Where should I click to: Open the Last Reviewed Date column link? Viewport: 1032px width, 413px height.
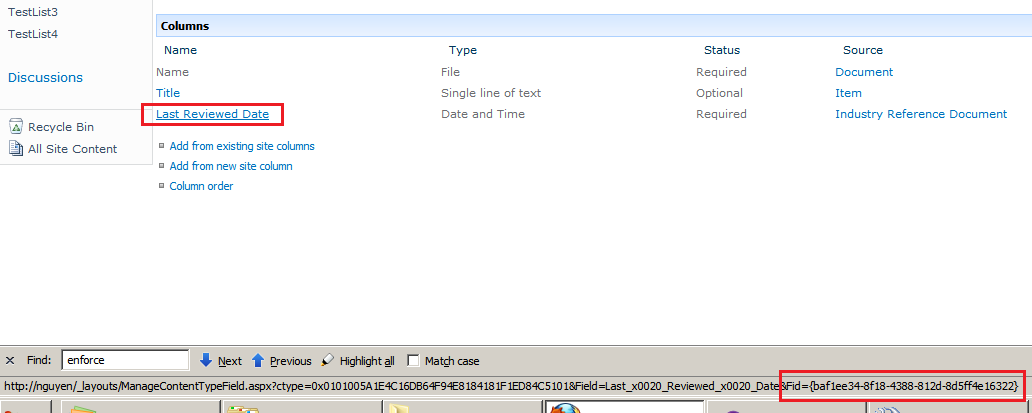(212, 114)
